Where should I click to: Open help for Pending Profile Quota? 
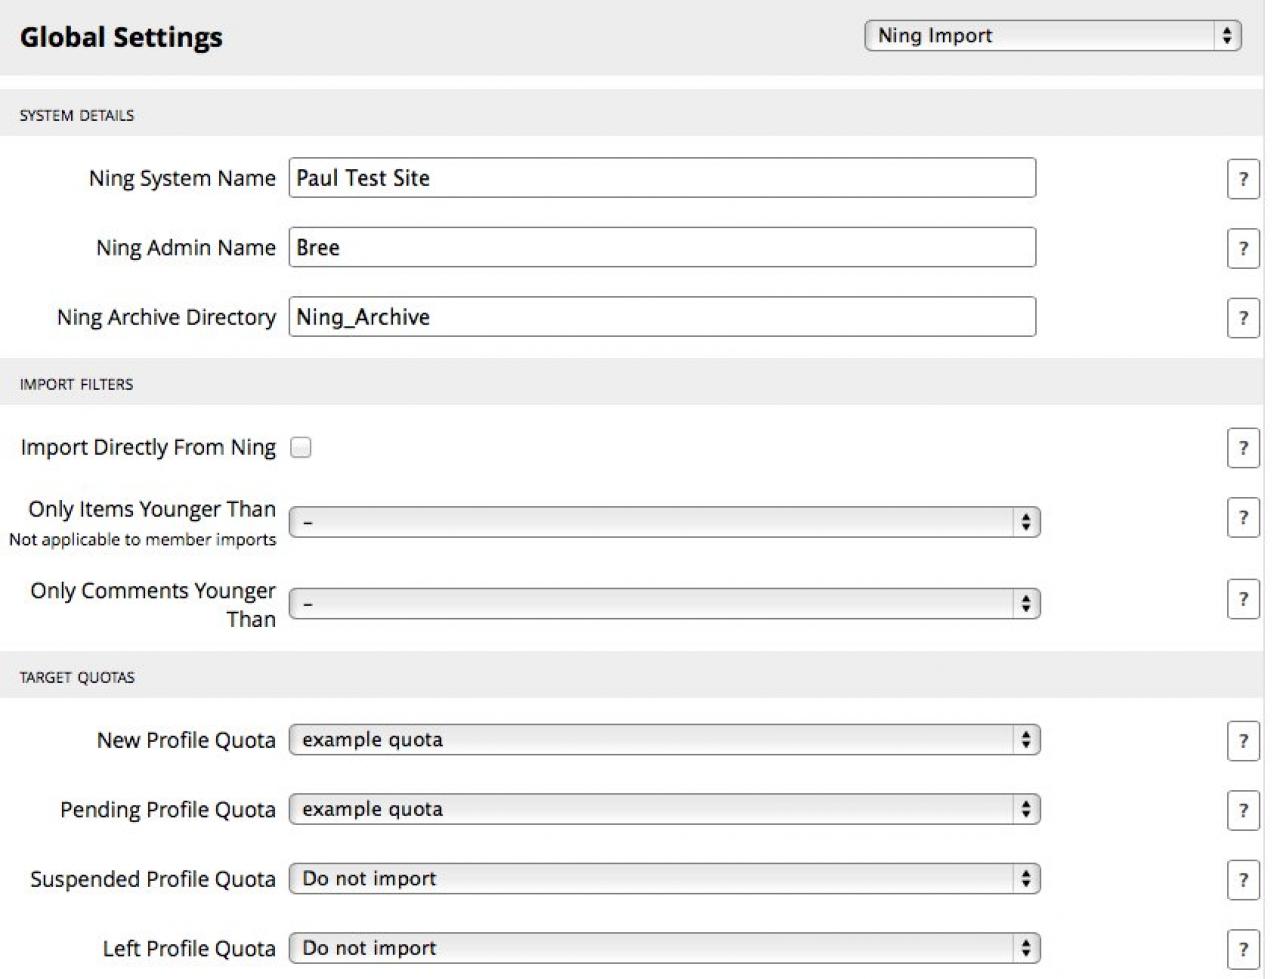click(x=1242, y=811)
